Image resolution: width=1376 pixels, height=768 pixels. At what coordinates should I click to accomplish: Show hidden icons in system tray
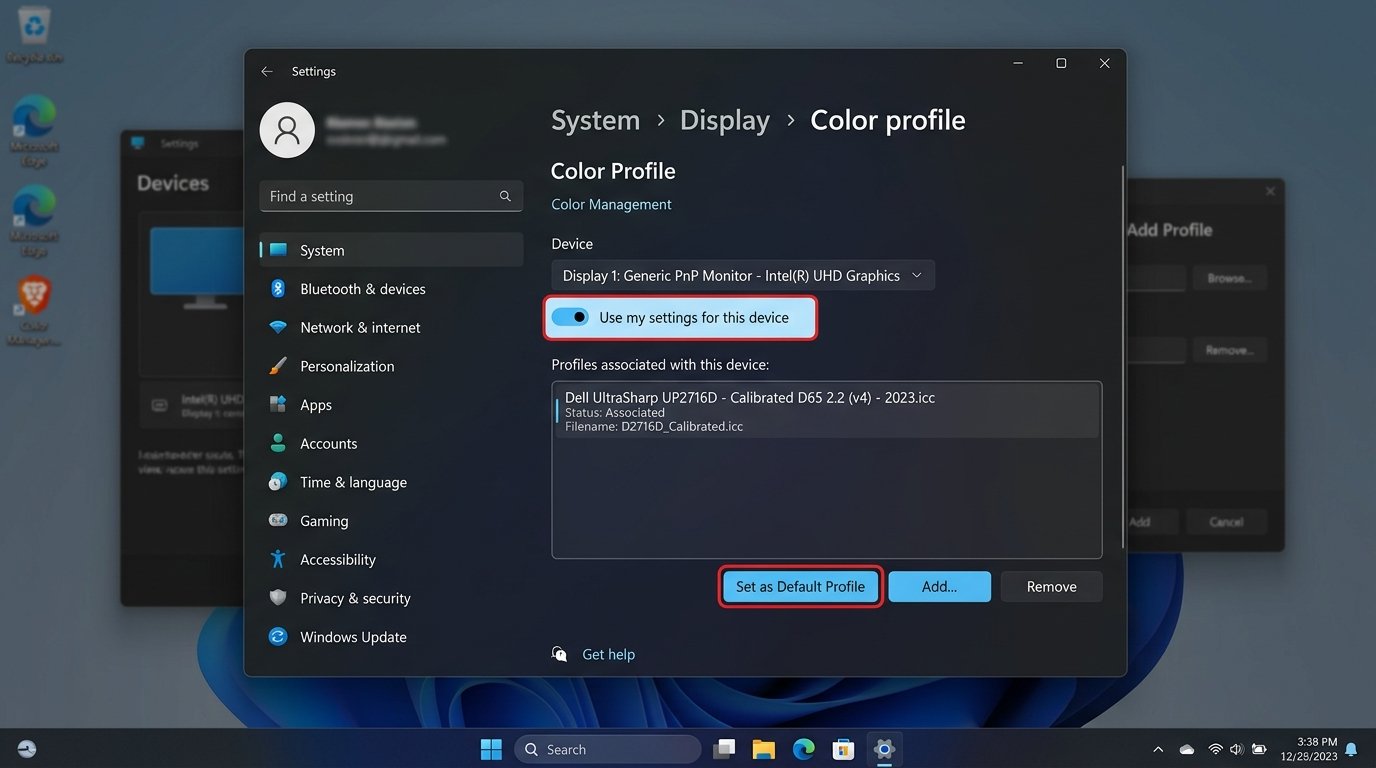coord(1158,749)
